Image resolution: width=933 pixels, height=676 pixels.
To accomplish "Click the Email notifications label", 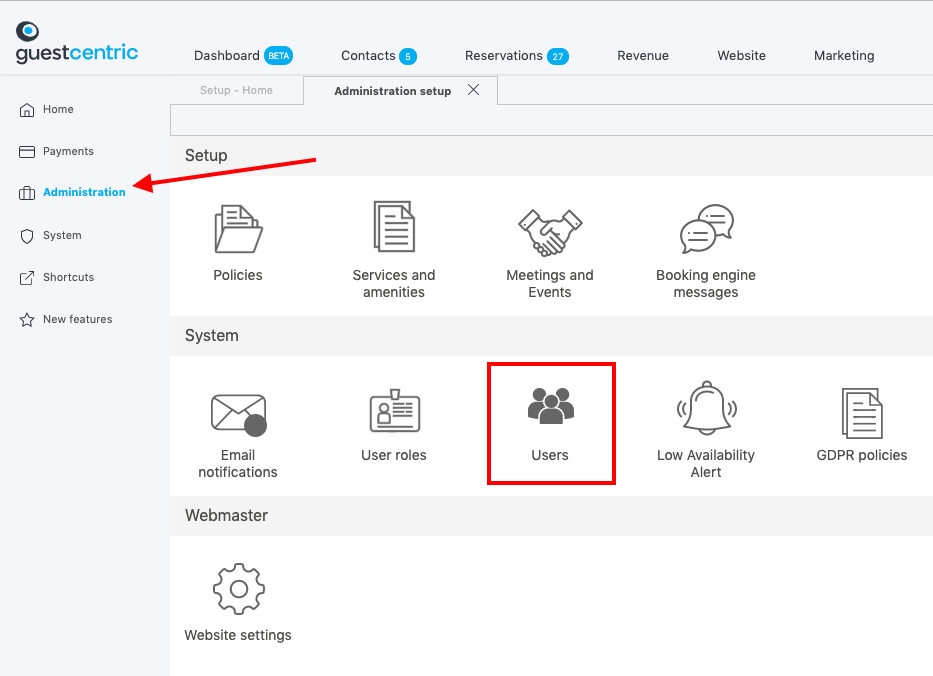I will click(x=238, y=464).
